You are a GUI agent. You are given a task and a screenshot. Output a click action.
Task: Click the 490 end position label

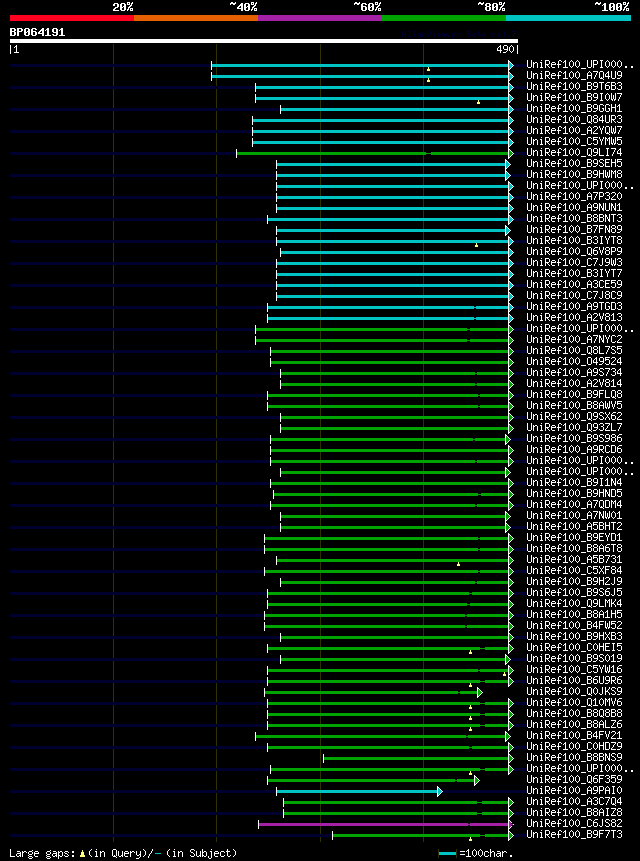(506, 49)
